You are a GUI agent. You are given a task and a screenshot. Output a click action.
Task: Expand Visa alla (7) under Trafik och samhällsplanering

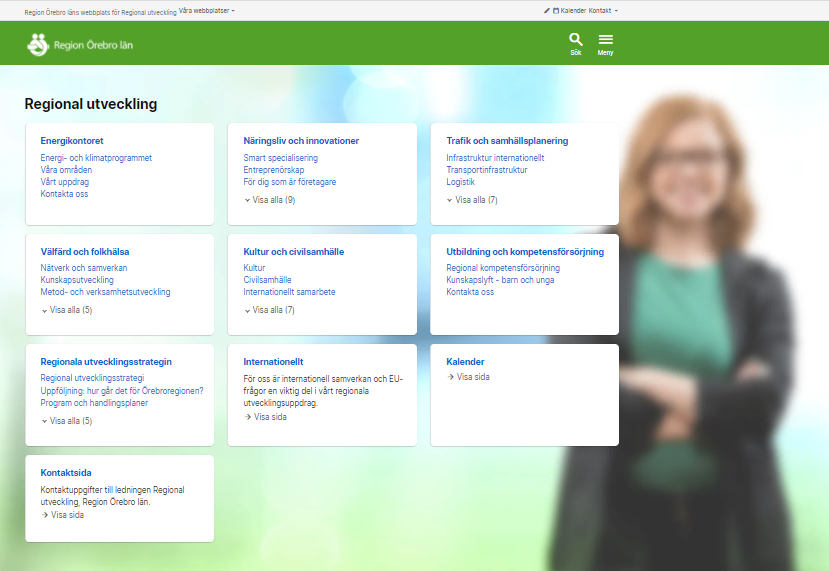pos(473,200)
